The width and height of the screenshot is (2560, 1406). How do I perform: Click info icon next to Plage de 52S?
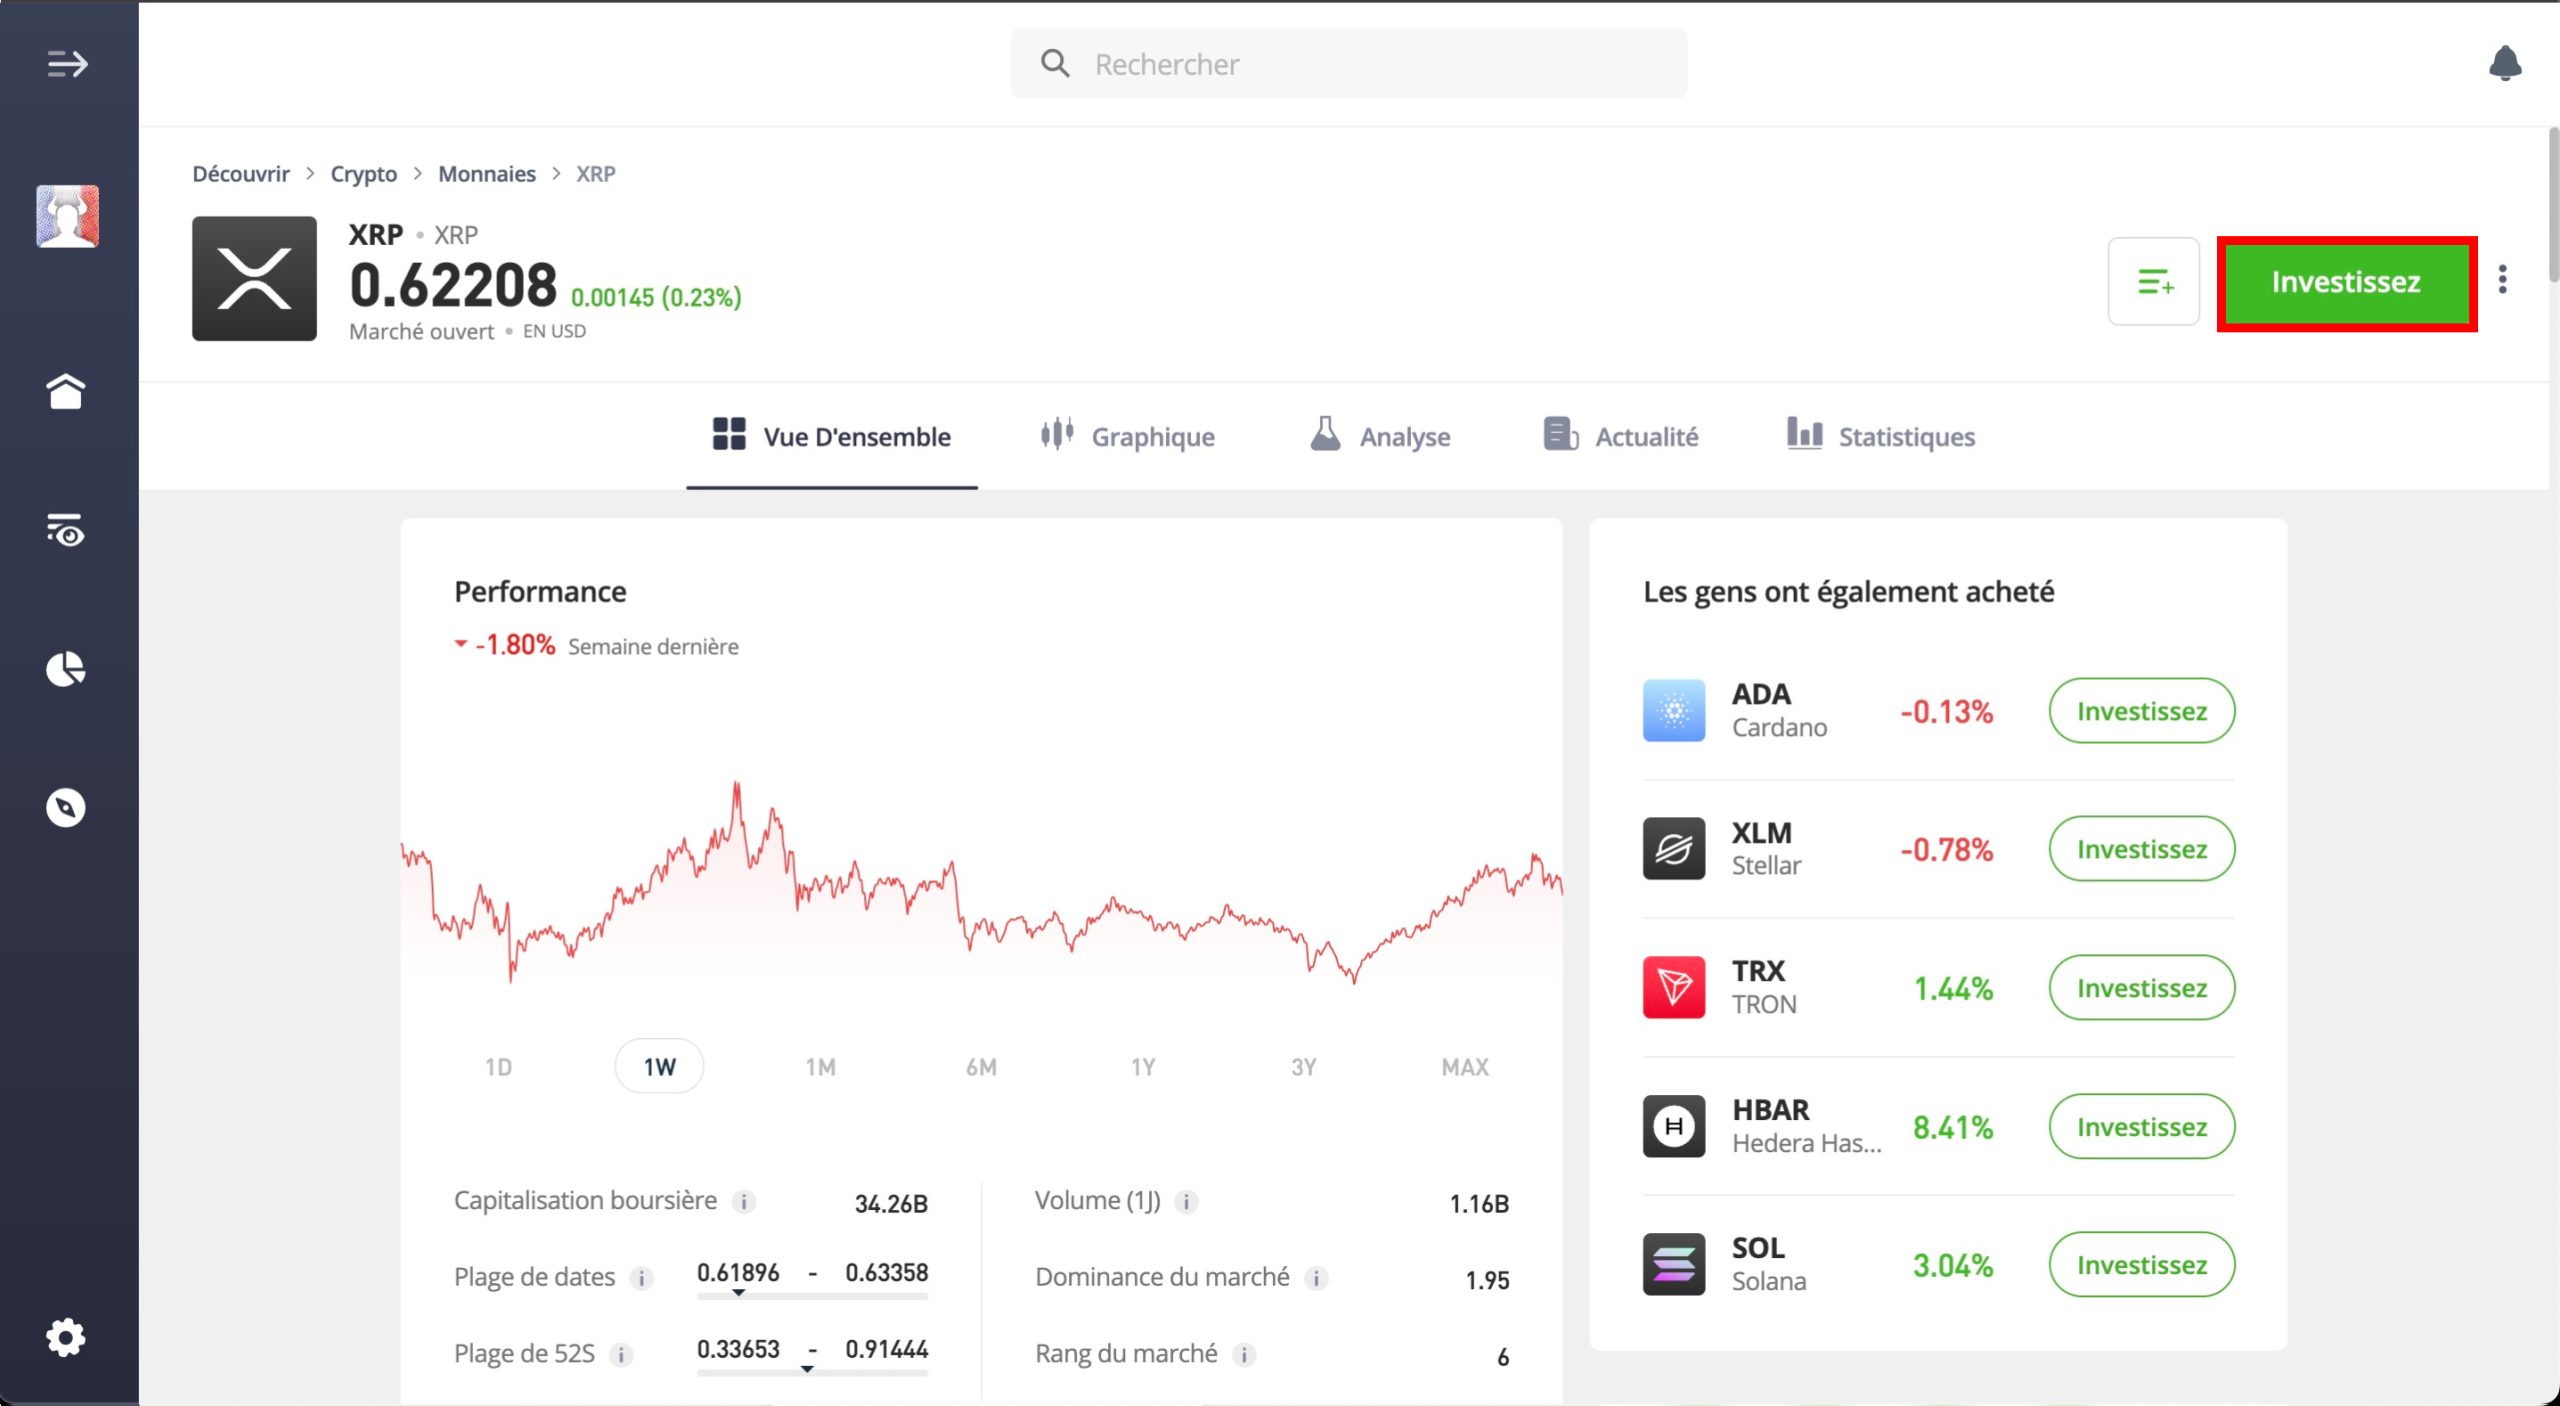[621, 1355]
